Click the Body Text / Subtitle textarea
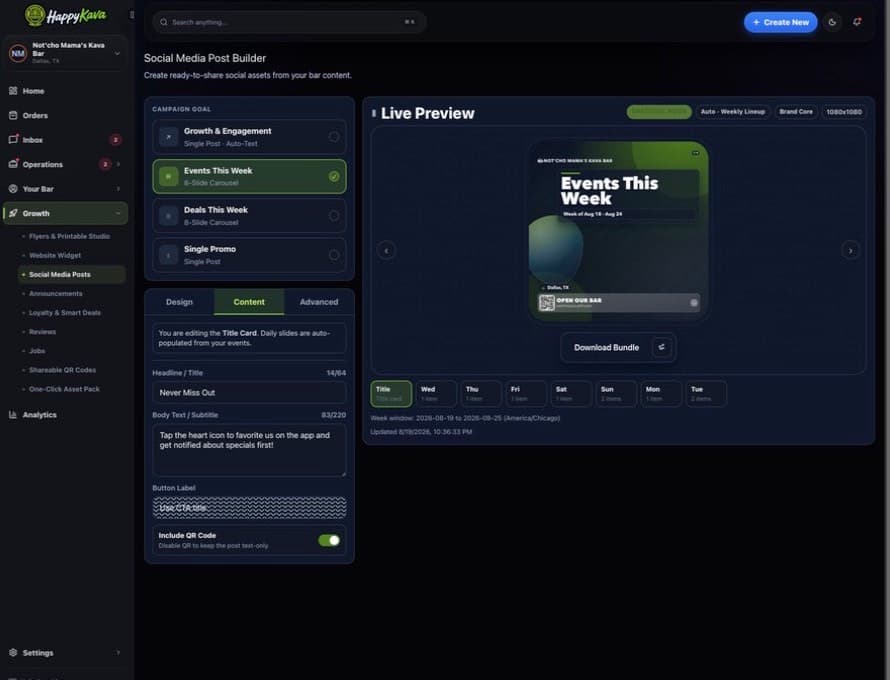 point(249,451)
